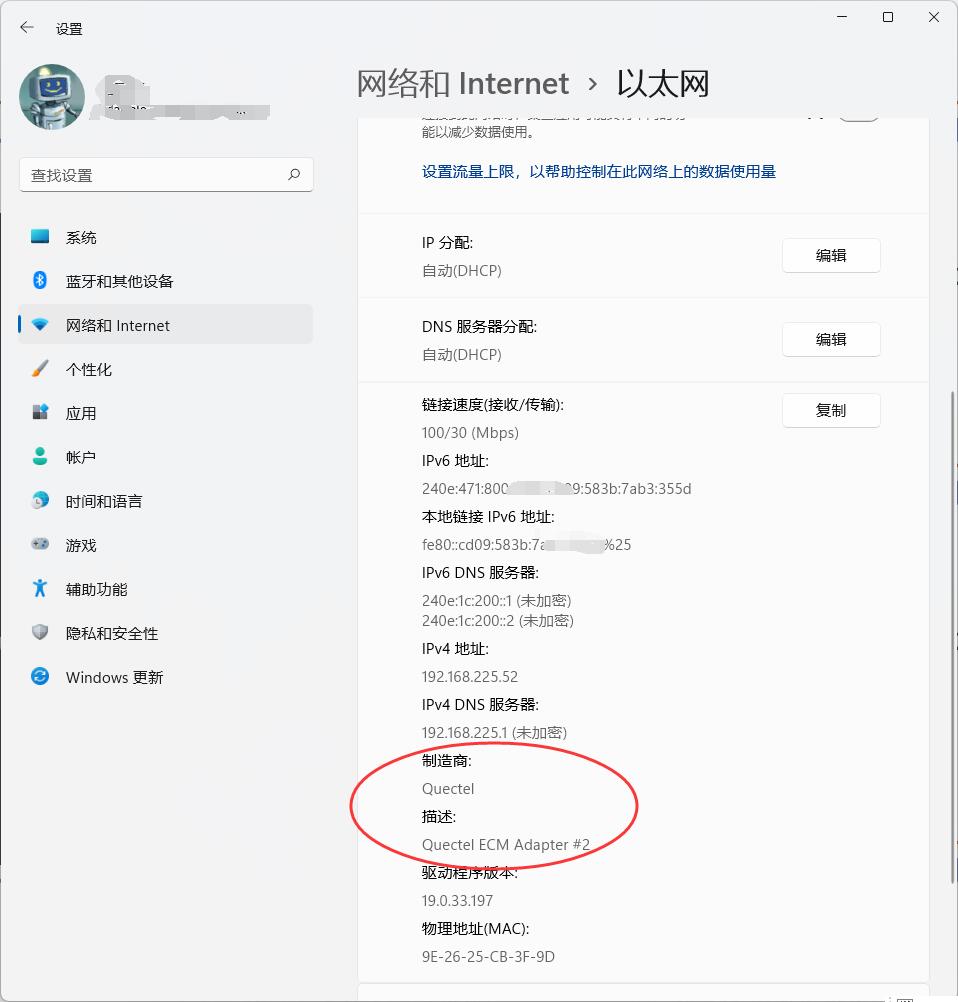Open the shield icon 隐私和安全性
This screenshot has height=1002, width=958.
[40, 633]
